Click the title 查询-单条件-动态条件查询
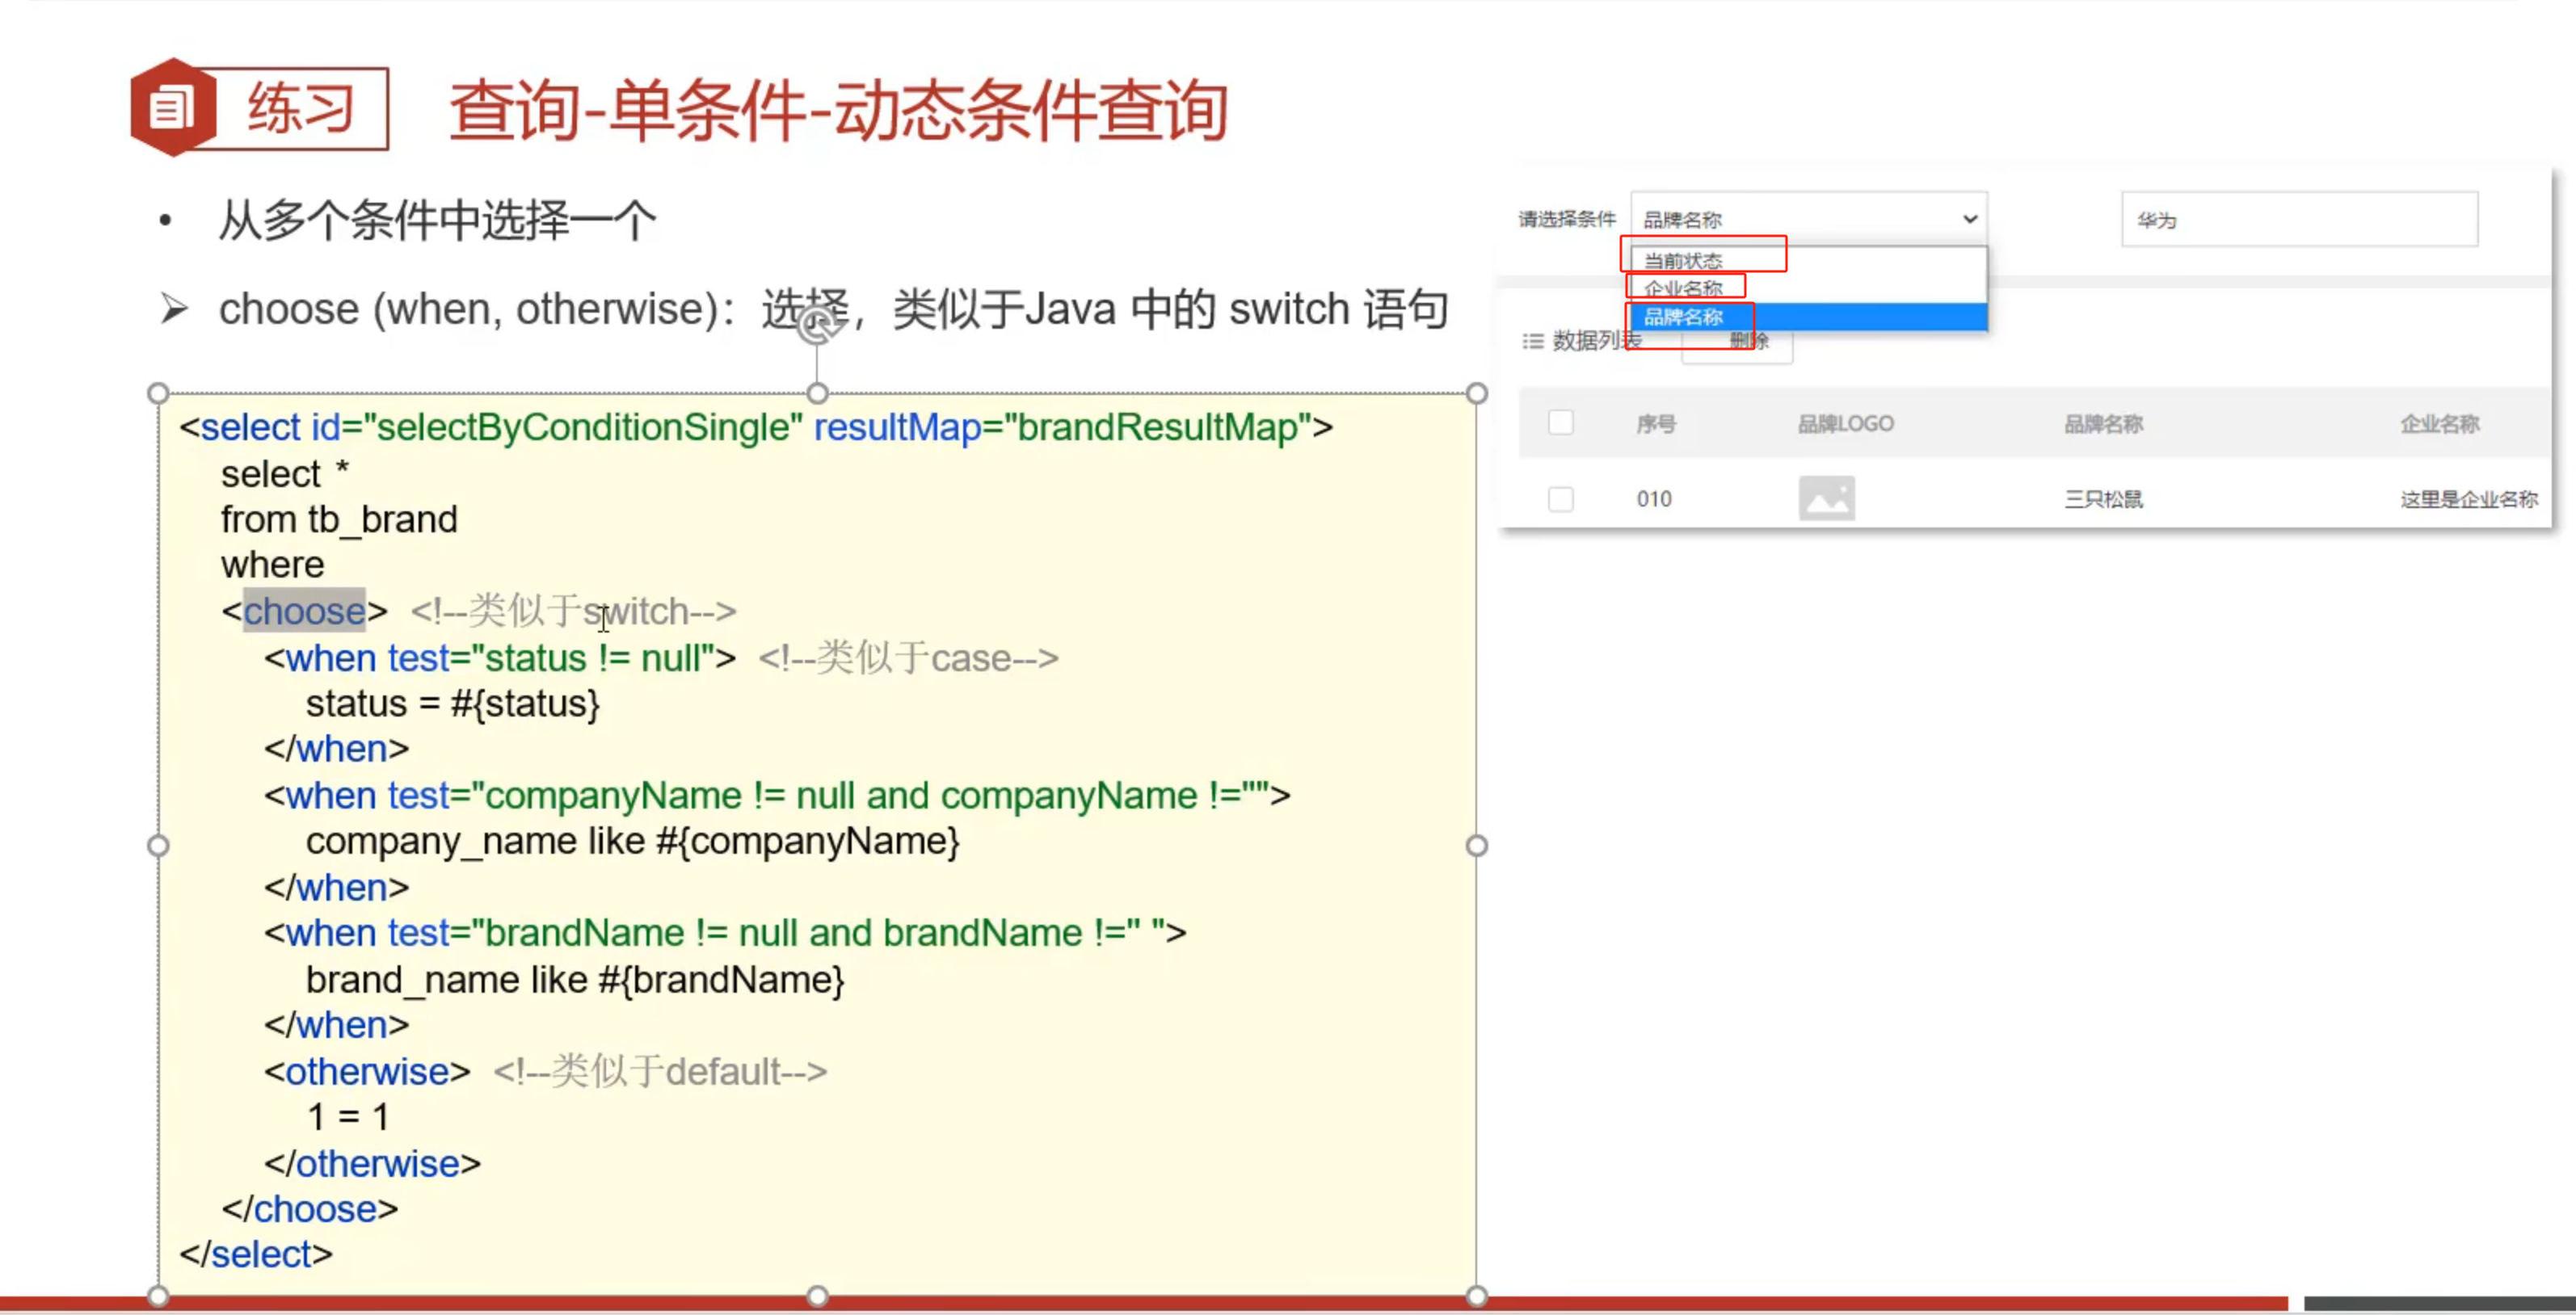2576x1315 pixels. 839,110
